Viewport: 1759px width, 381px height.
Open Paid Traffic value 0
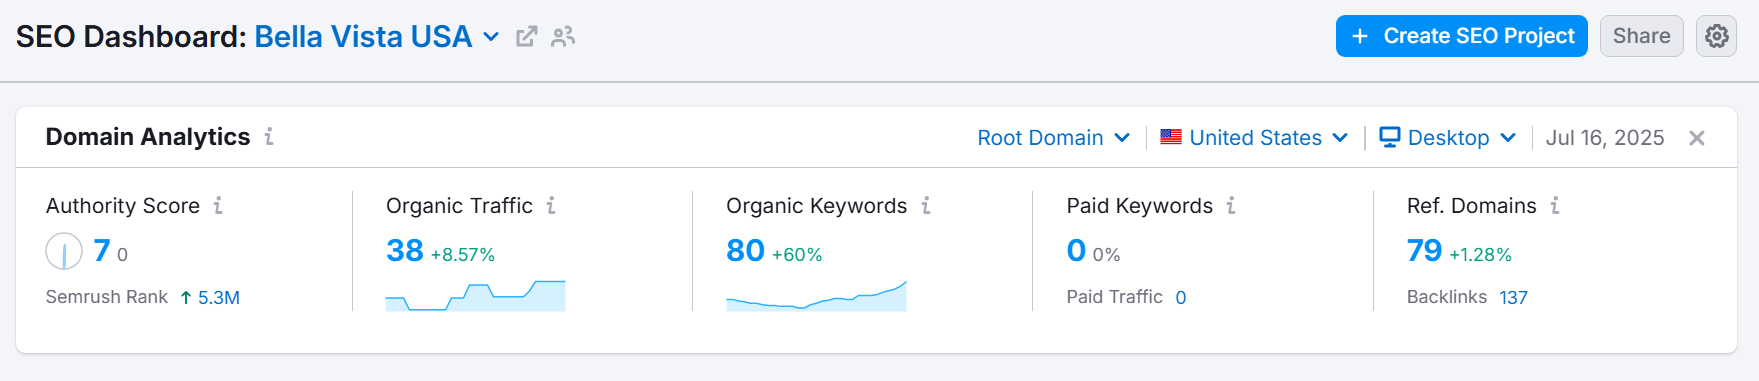pyautogui.click(x=1181, y=298)
